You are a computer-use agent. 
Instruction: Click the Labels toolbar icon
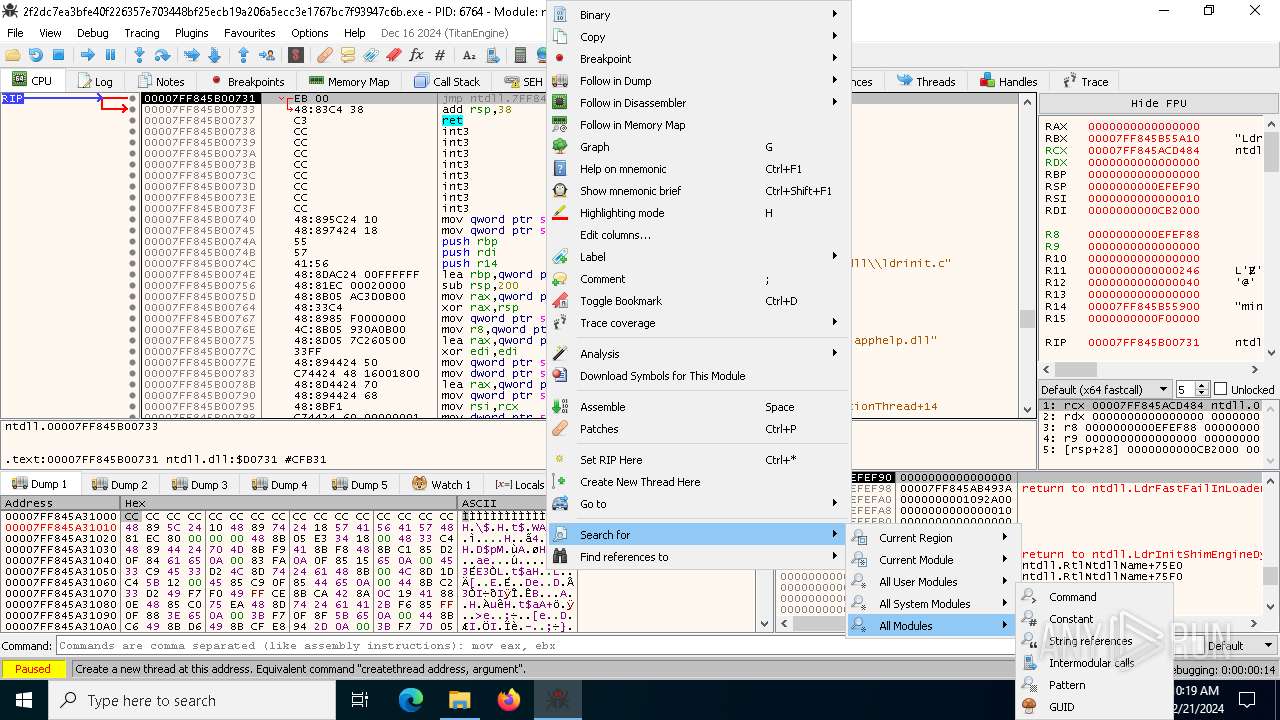tap(370, 55)
